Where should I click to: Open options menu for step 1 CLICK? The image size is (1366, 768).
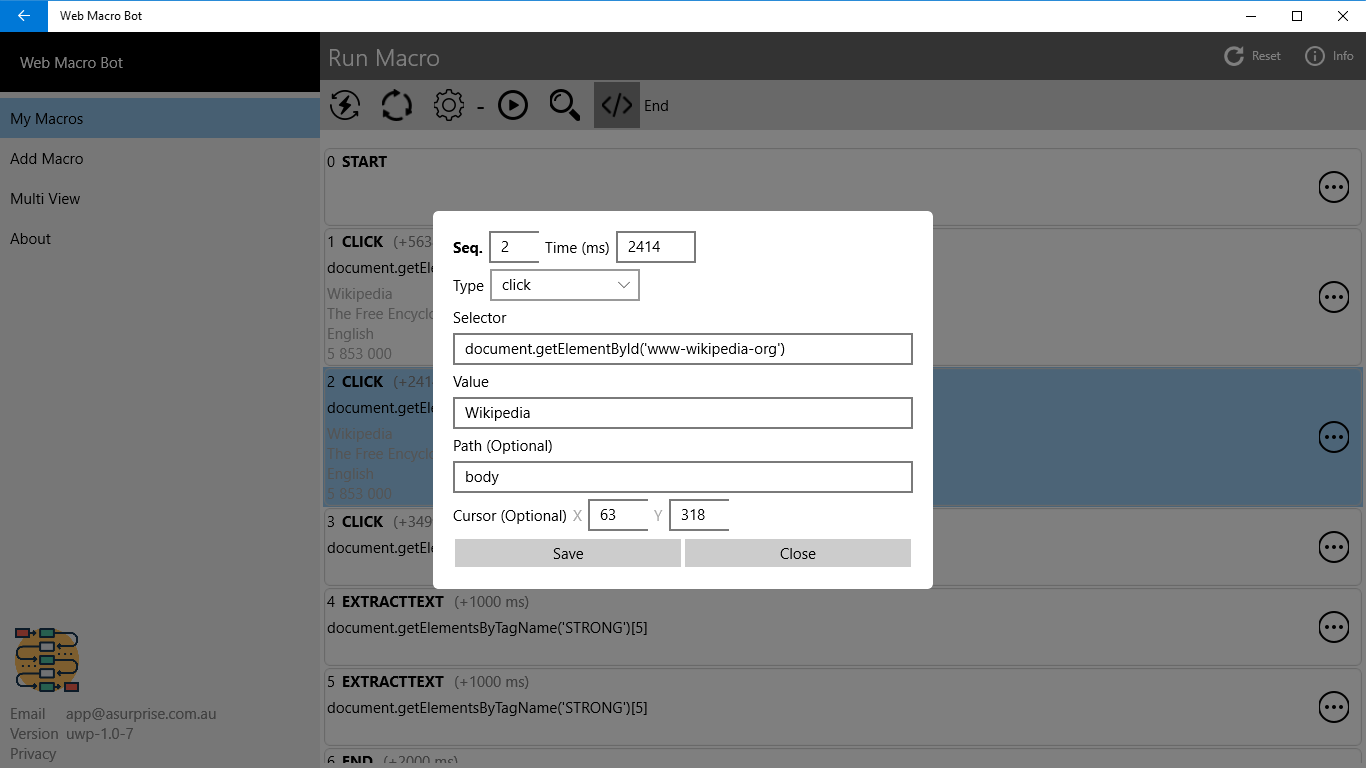[1334, 297]
